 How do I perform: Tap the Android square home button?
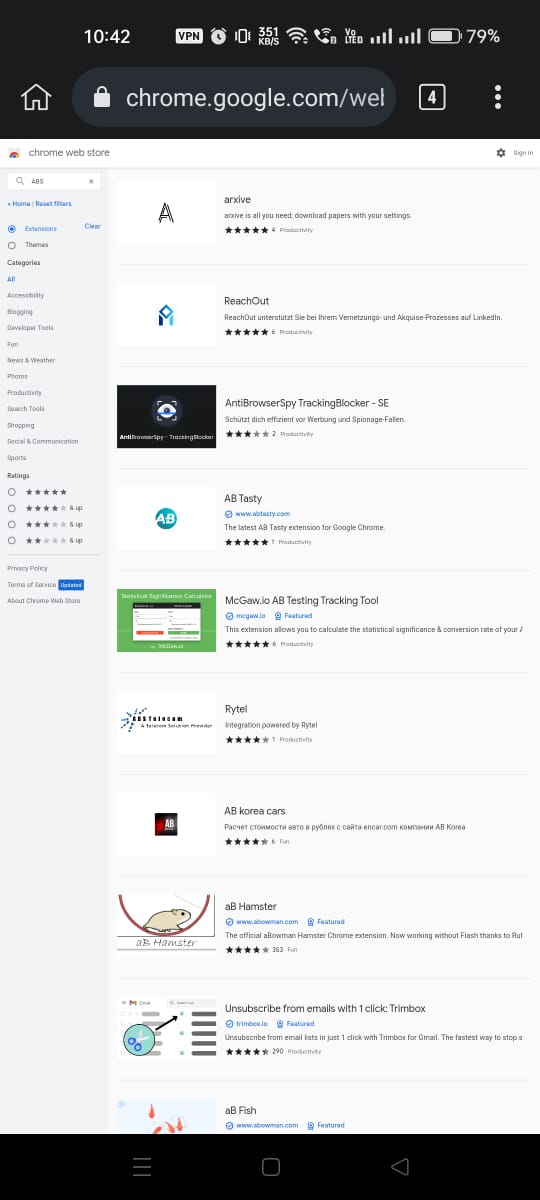coord(270,1167)
